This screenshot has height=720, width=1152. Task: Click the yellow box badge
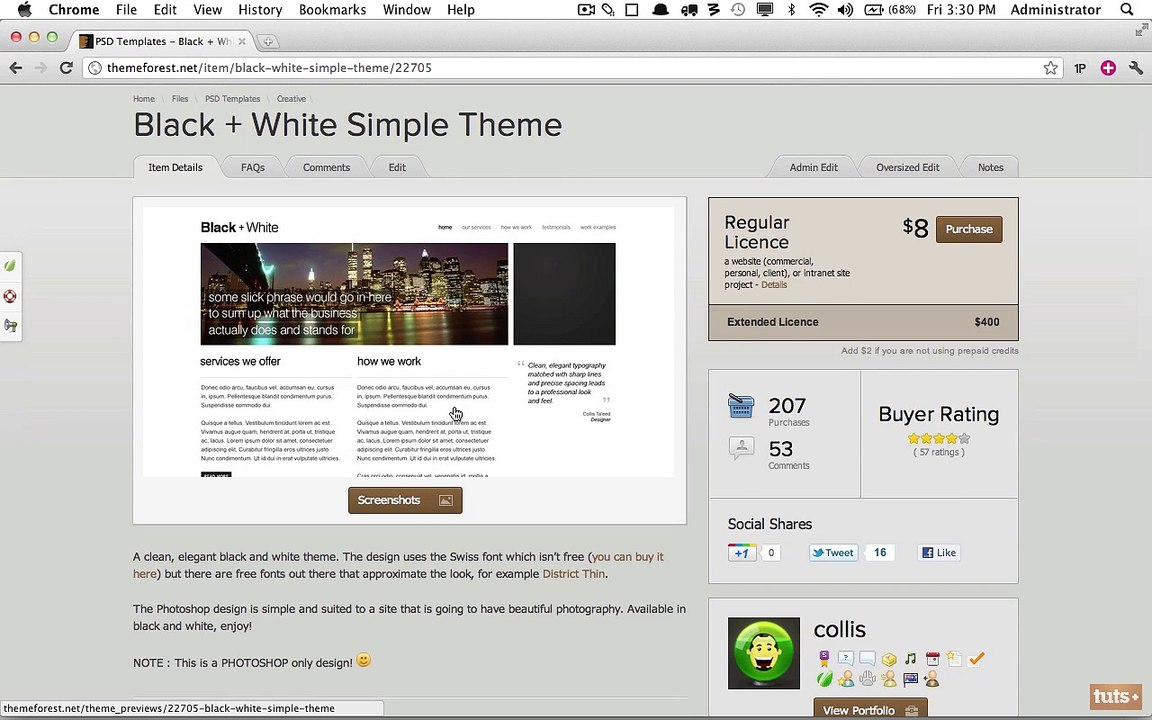pyautogui.click(x=889, y=659)
